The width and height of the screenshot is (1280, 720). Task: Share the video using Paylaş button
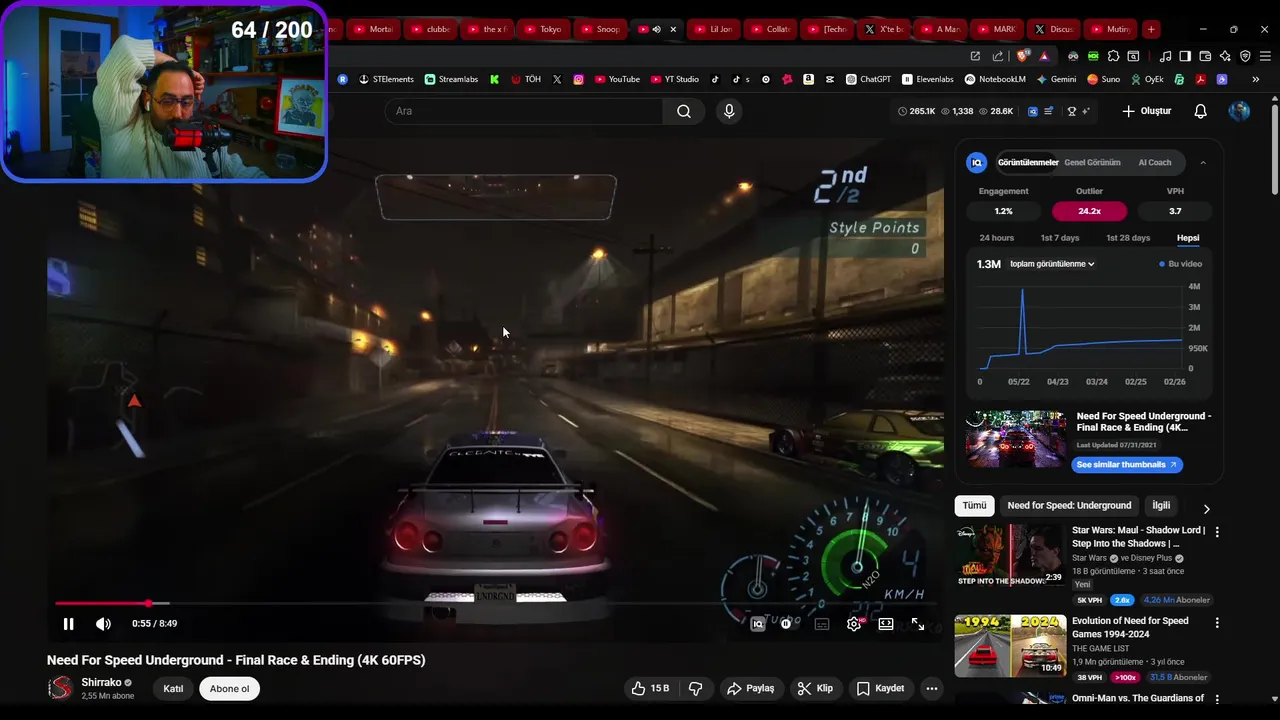pyautogui.click(x=751, y=688)
